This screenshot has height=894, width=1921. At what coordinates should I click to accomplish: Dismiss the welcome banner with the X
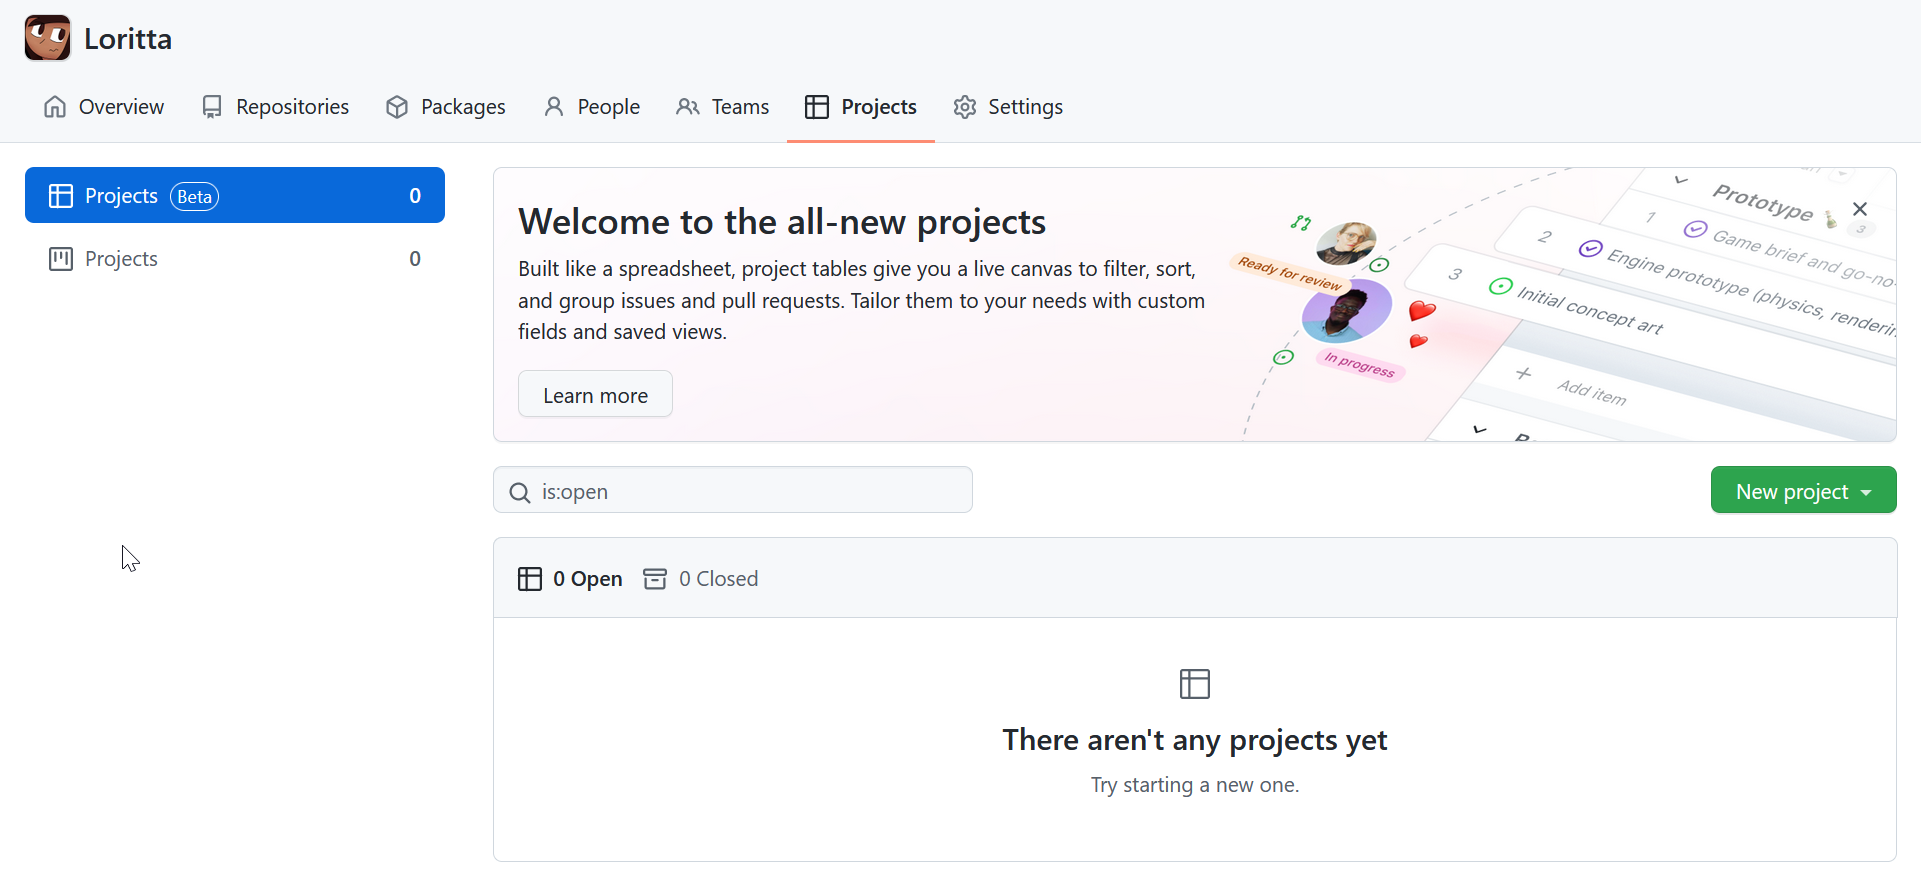click(1861, 209)
